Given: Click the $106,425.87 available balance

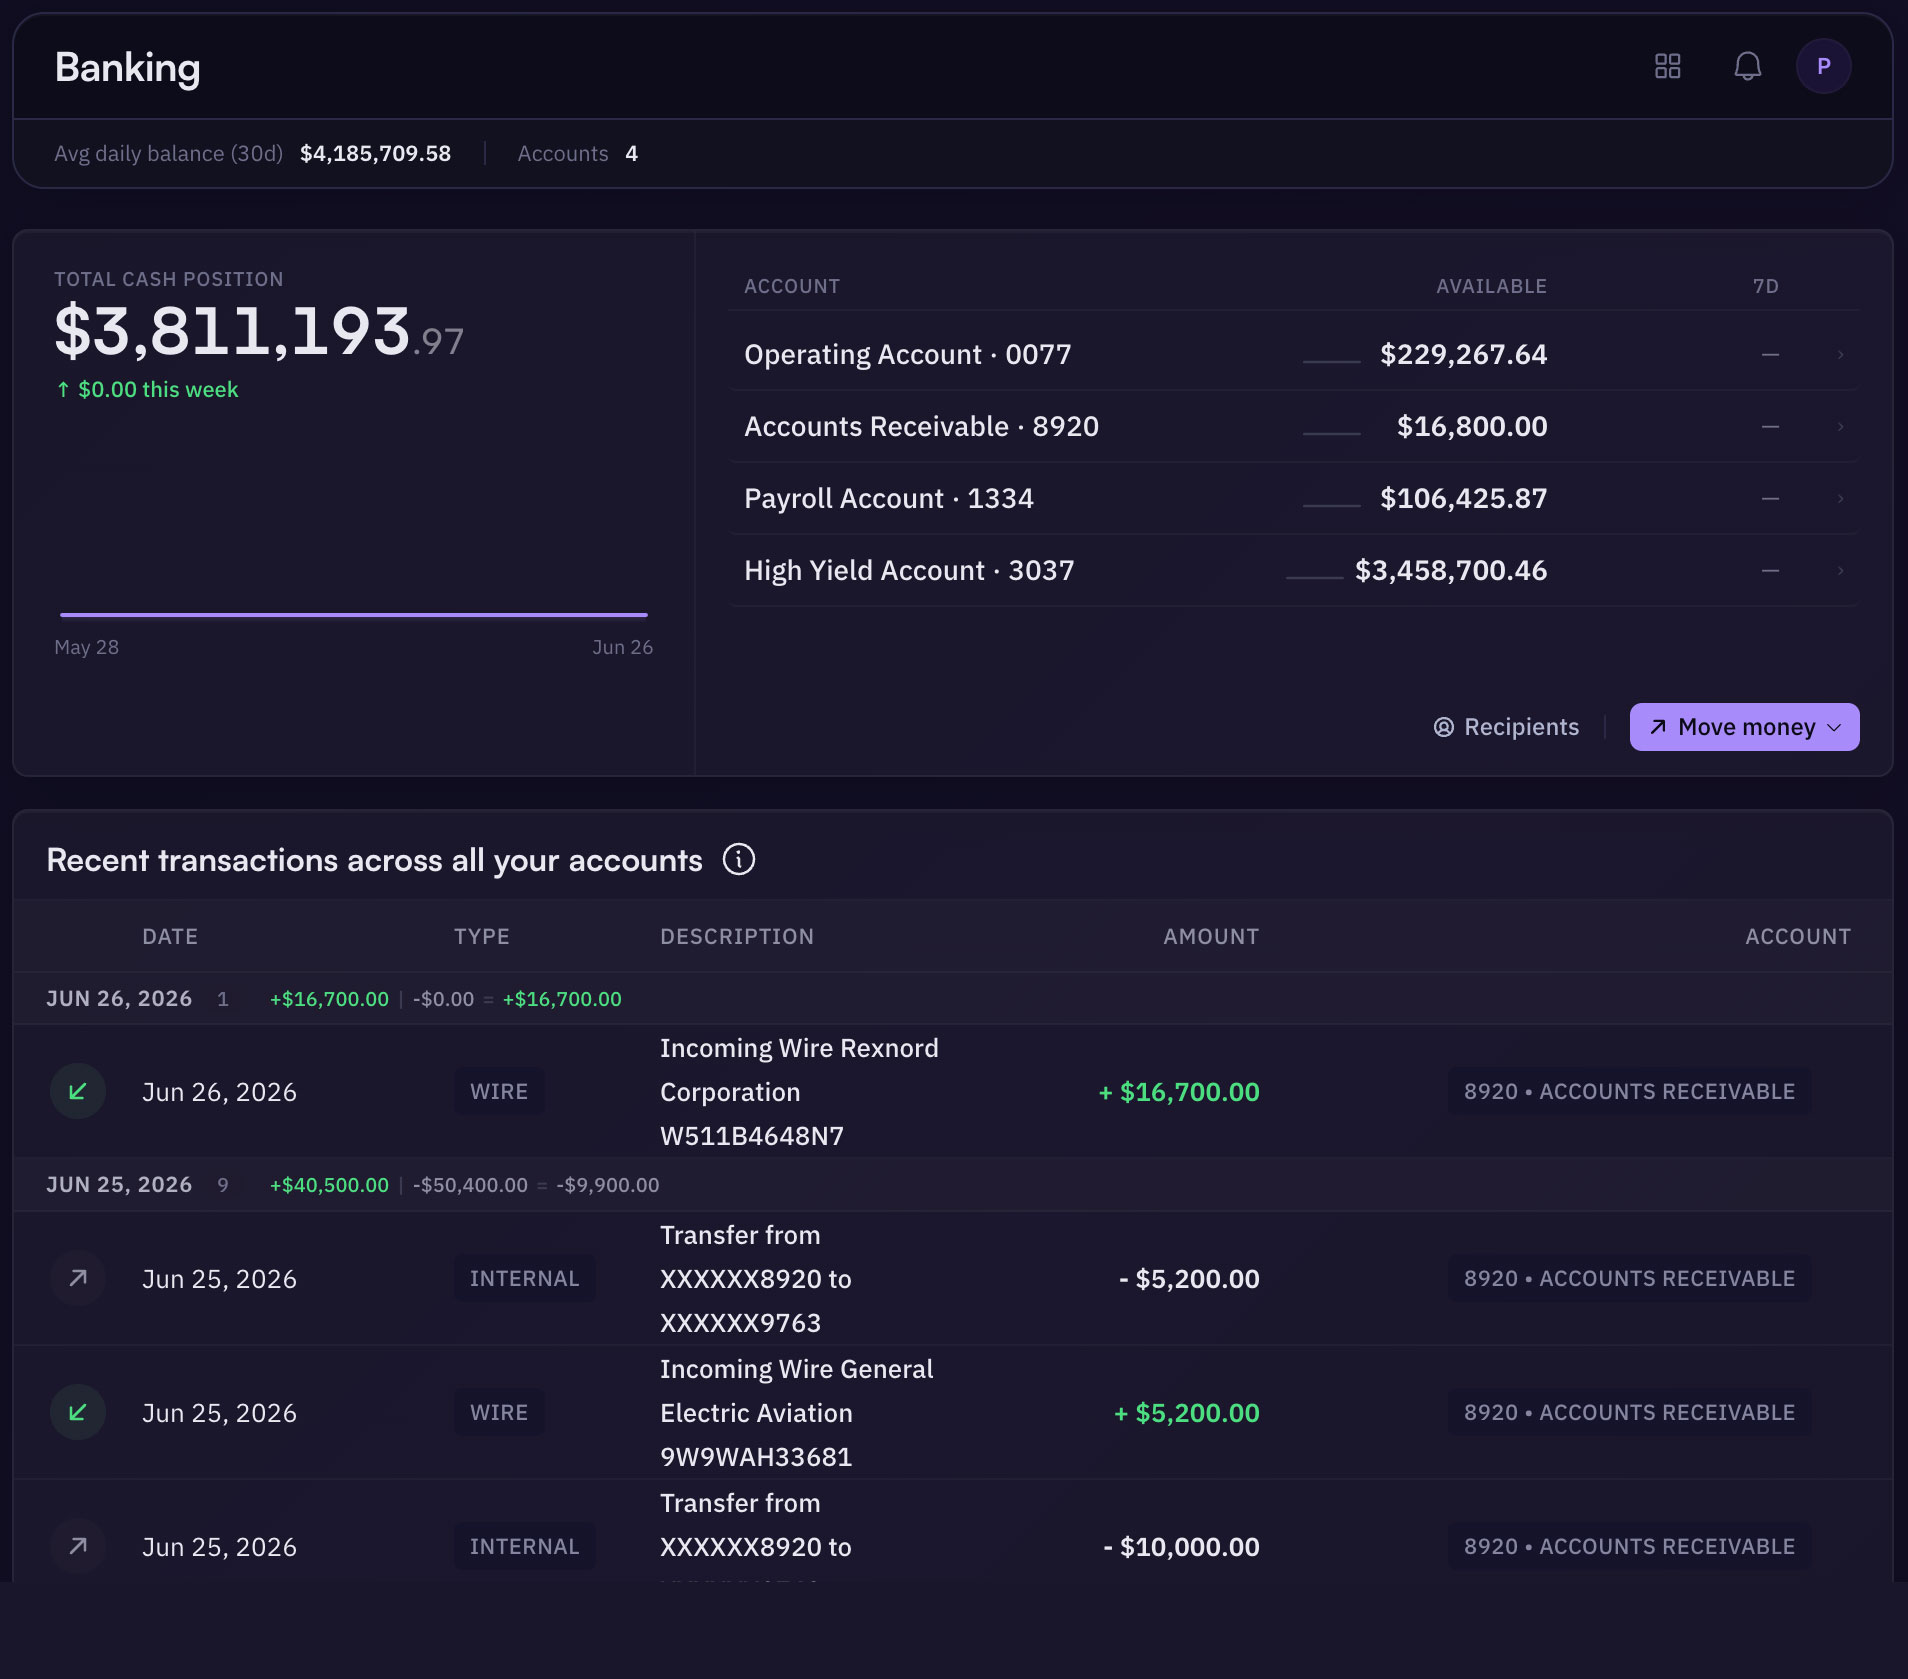Looking at the screenshot, I should tap(1463, 498).
